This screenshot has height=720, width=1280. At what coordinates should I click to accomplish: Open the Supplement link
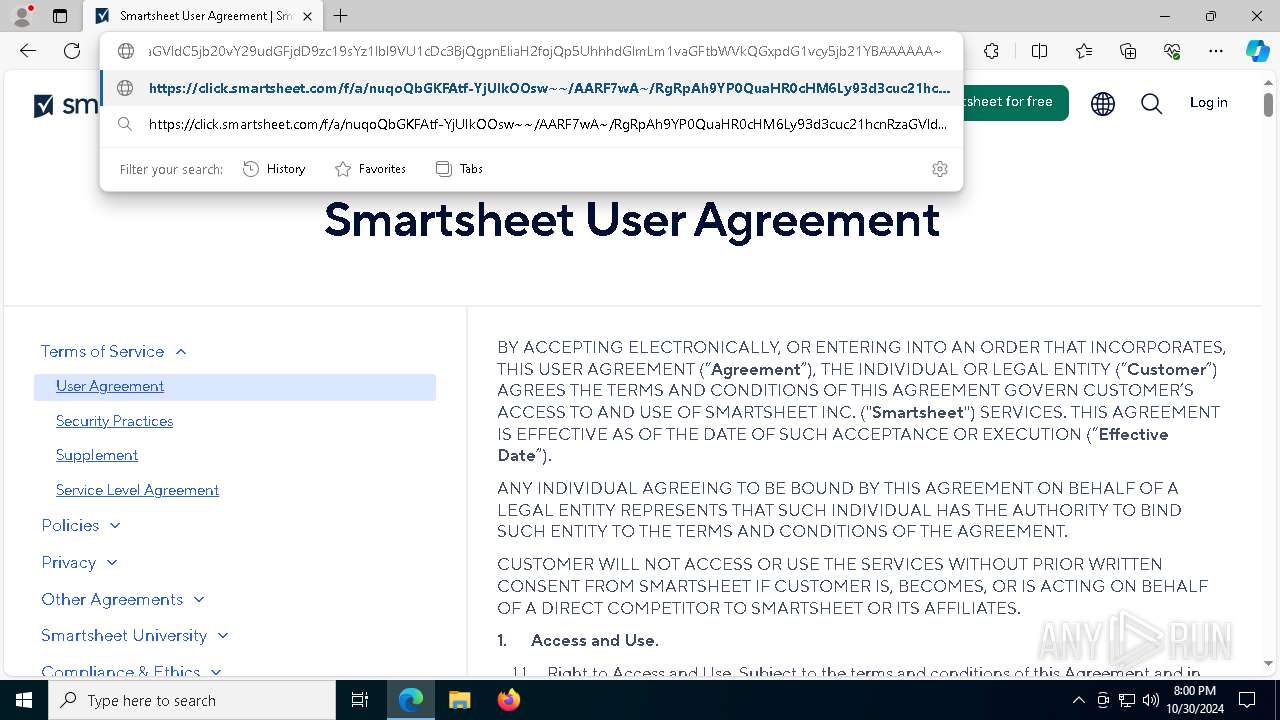pos(97,455)
